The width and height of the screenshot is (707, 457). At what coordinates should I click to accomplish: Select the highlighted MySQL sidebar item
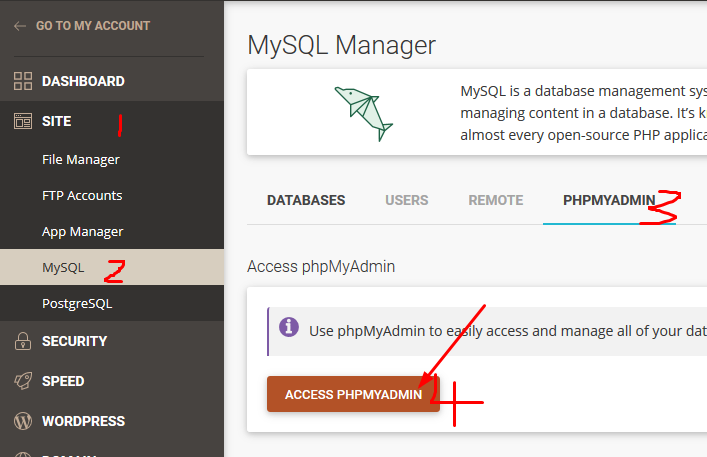[63, 267]
